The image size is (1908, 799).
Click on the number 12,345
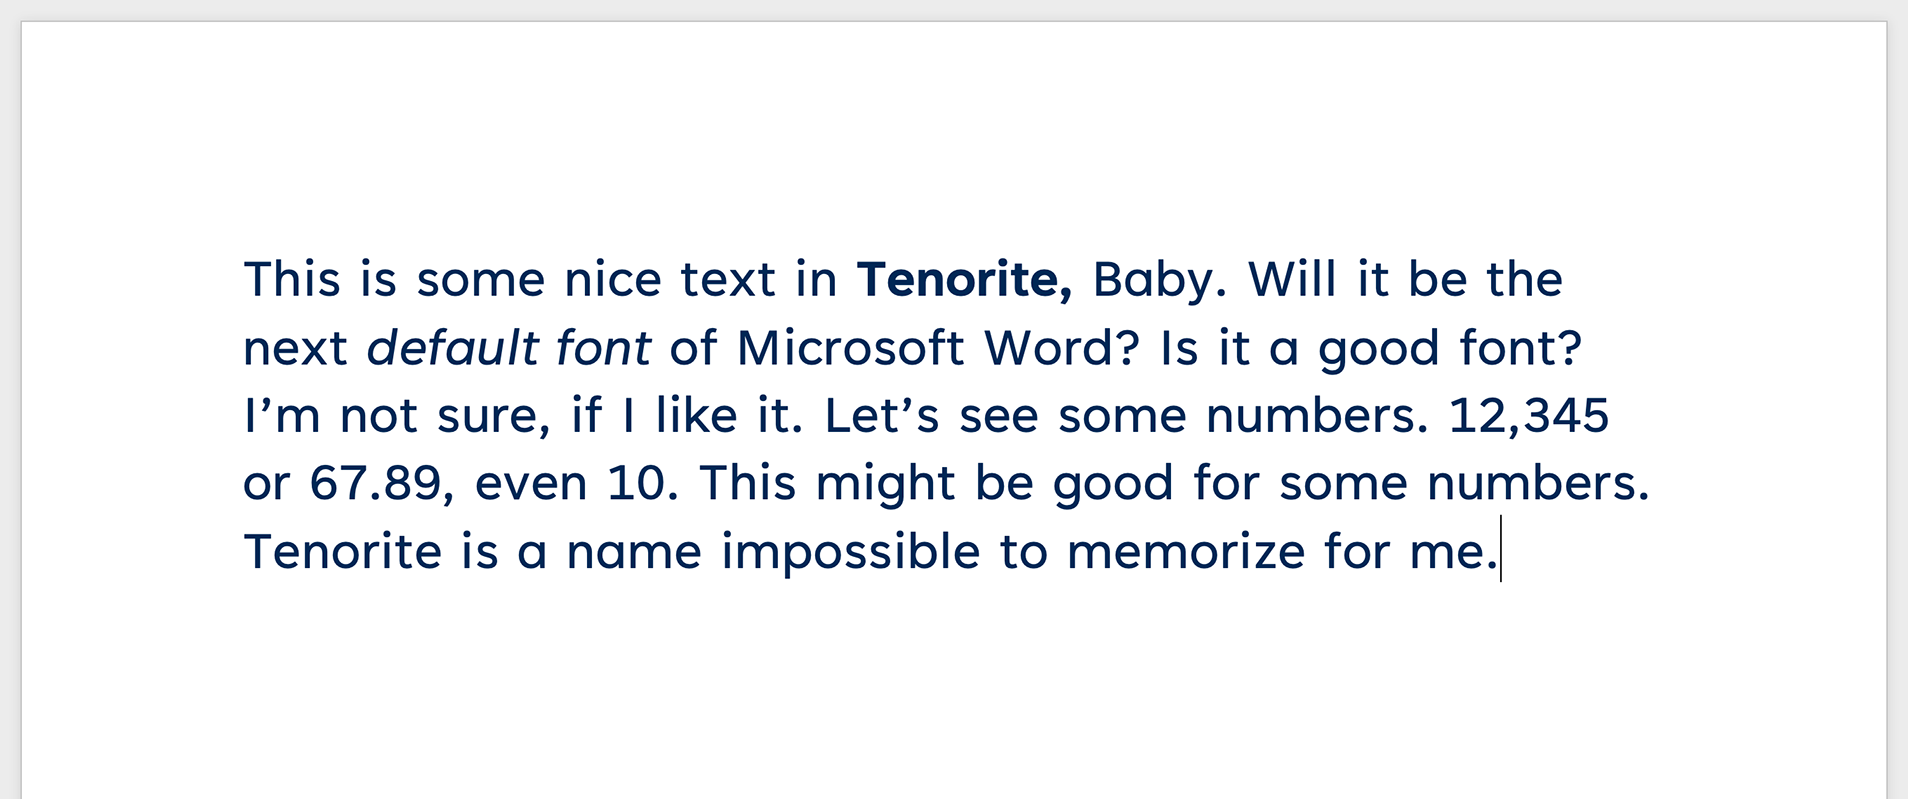pyautogui.click(x=1529, y=416)
